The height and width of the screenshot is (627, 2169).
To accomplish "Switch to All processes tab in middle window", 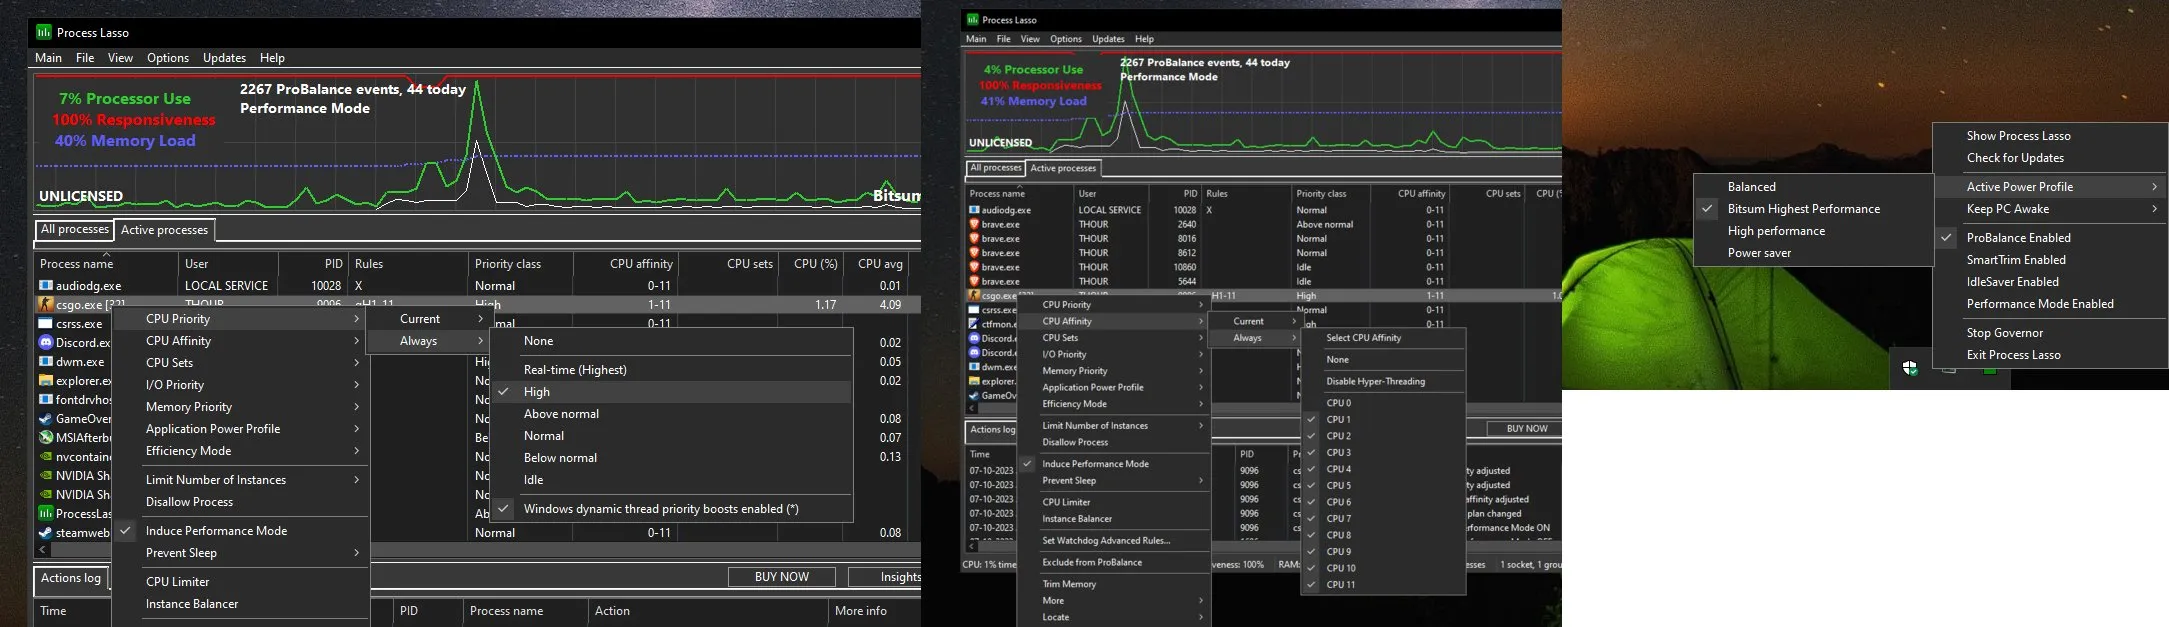I will [996, 168].
